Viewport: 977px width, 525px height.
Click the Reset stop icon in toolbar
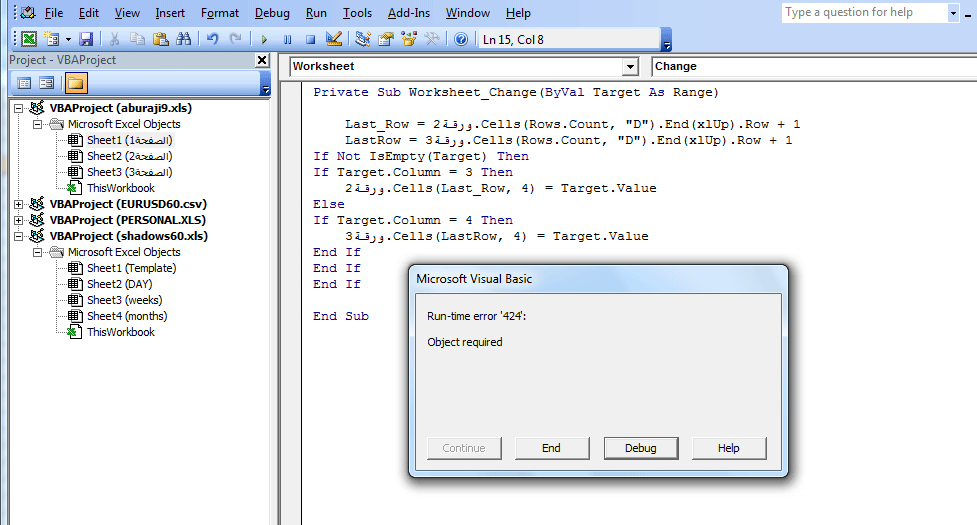point(310,39)
